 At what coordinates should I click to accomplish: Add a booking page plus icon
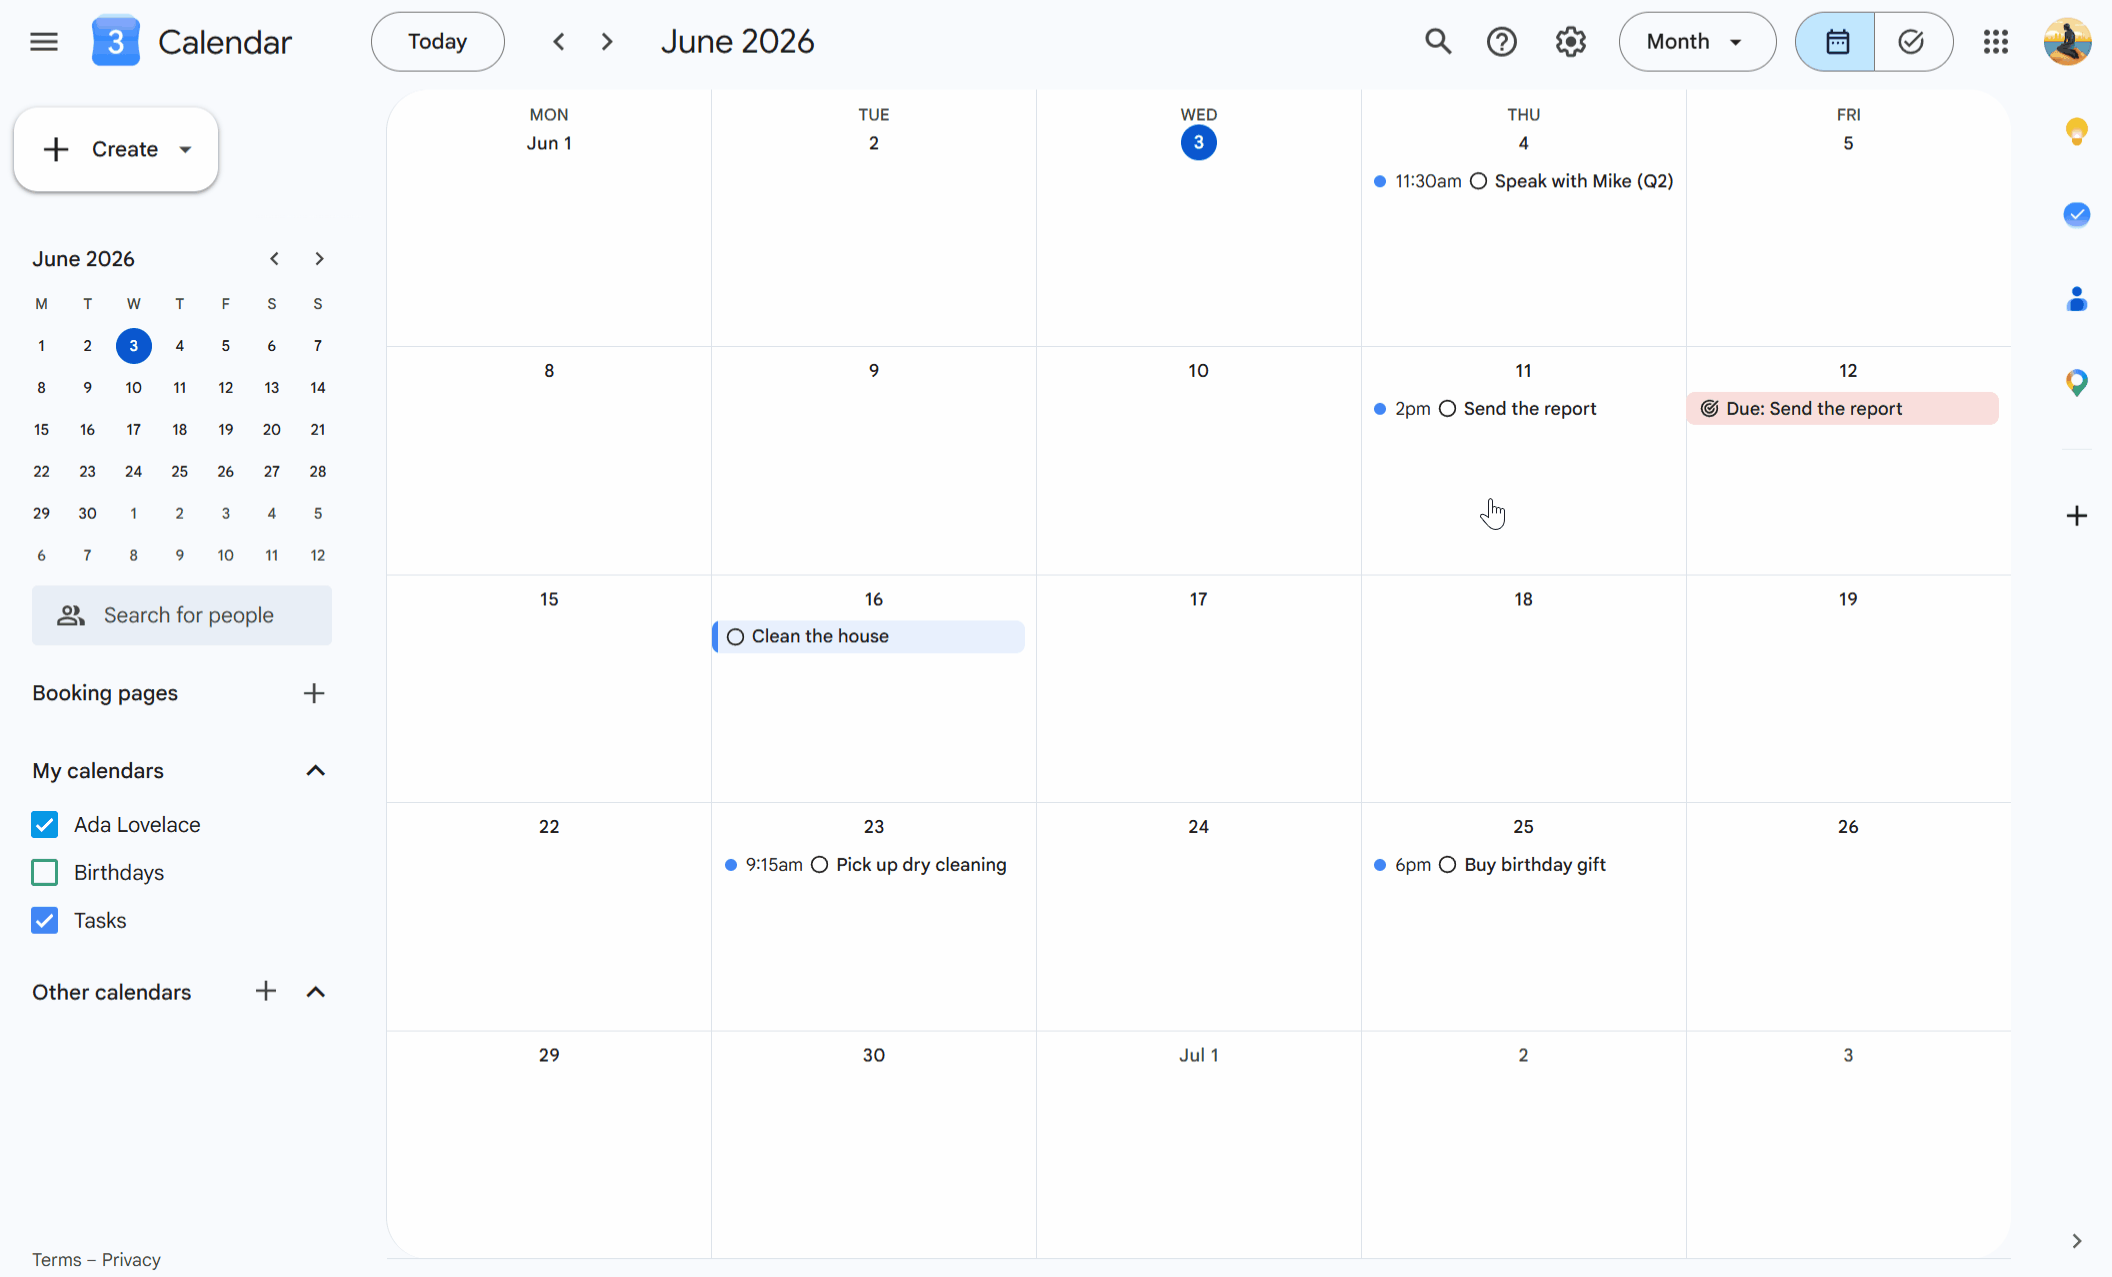[314, 694]
